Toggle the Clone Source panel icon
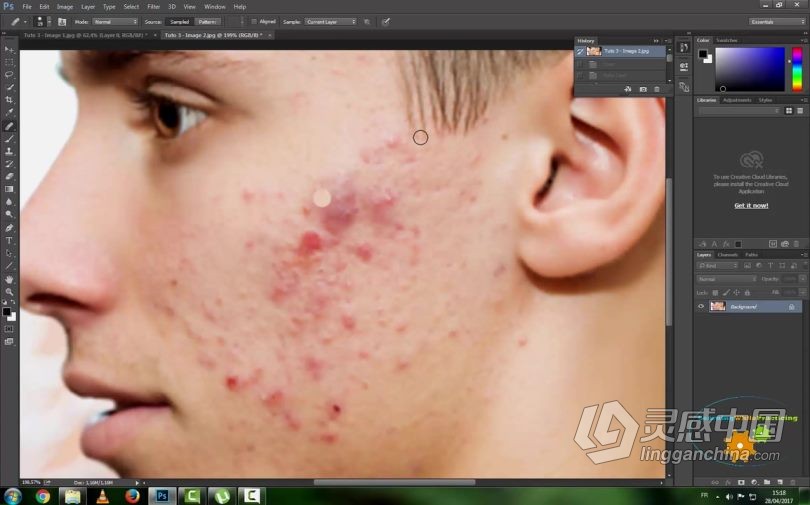This screenshot has width=810, height=505. click(63, 22)
